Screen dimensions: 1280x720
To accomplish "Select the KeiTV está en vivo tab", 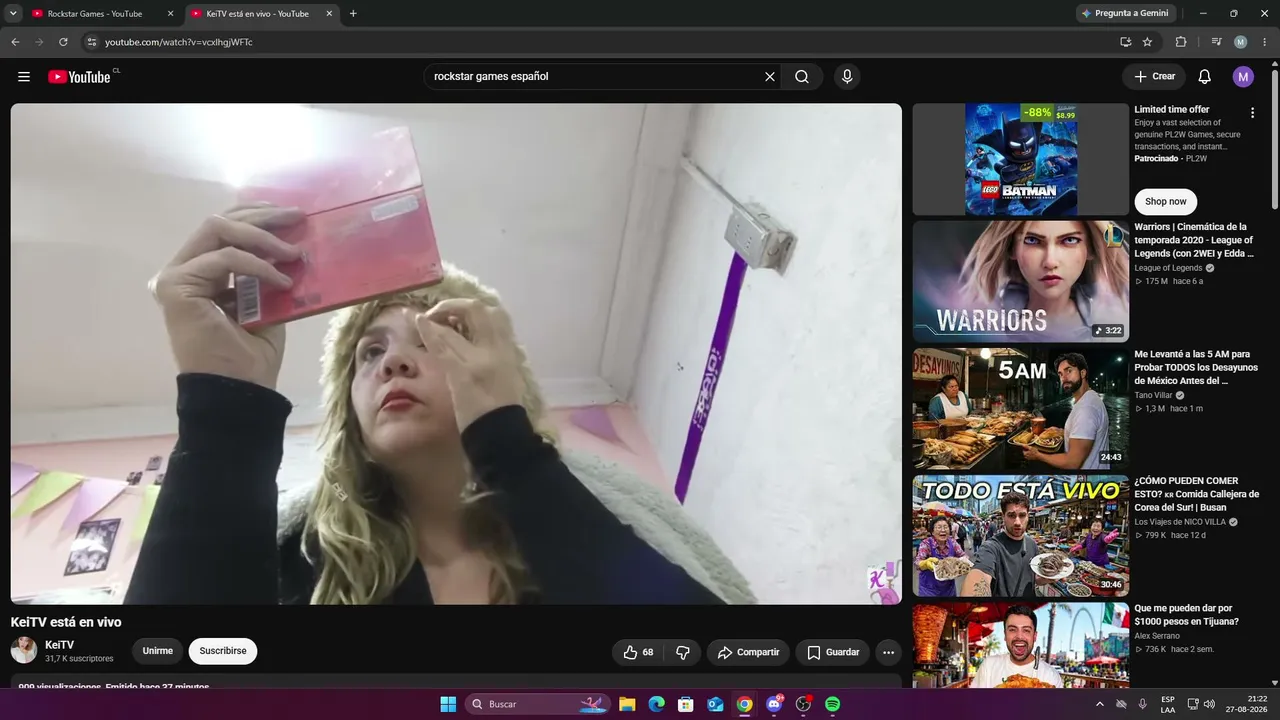I will tap(258, 14).
